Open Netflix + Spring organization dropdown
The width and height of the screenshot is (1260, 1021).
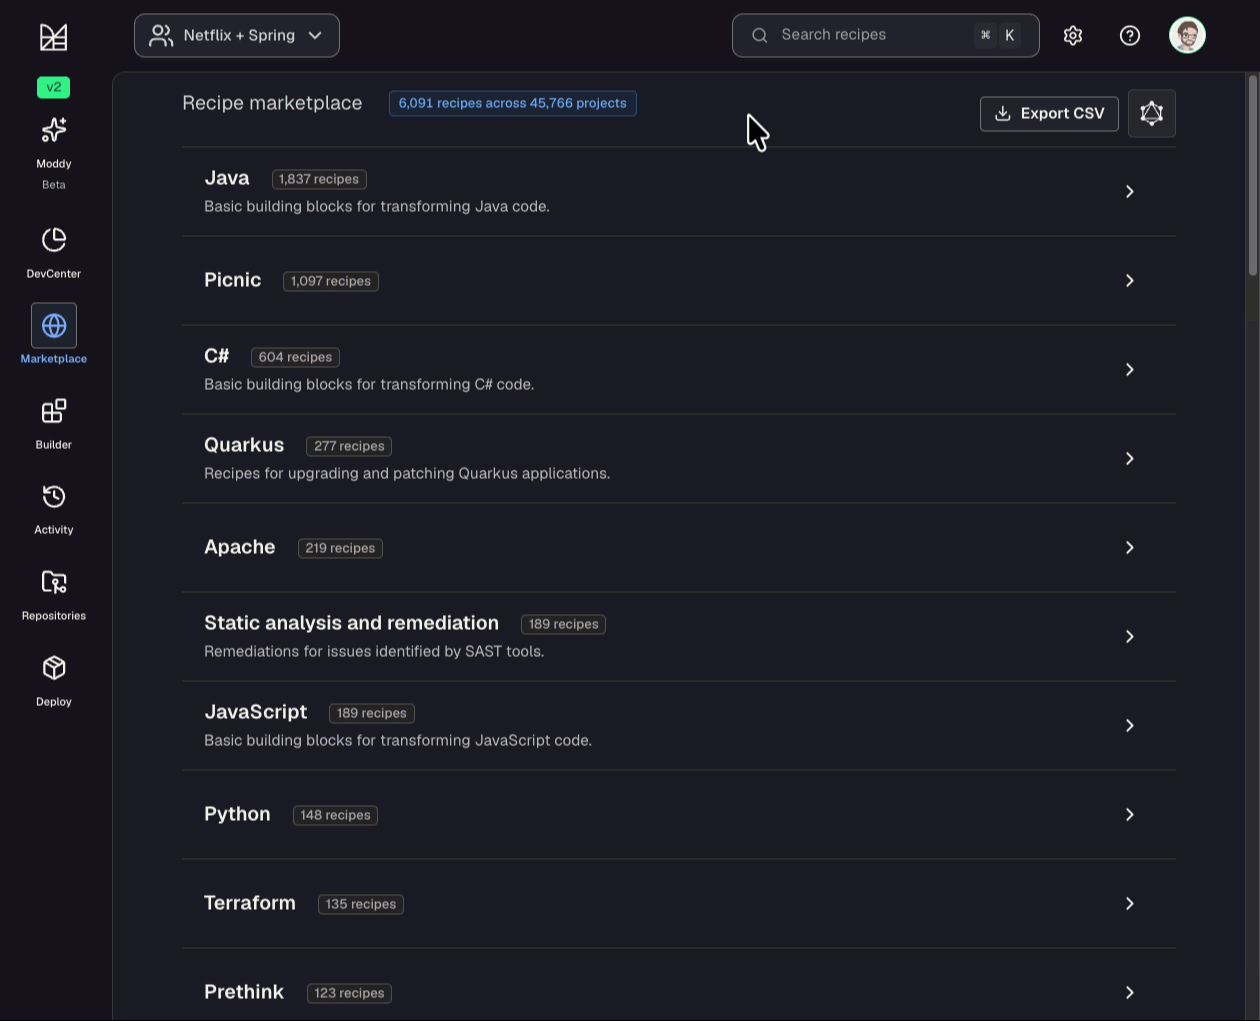tap(237, 36)
